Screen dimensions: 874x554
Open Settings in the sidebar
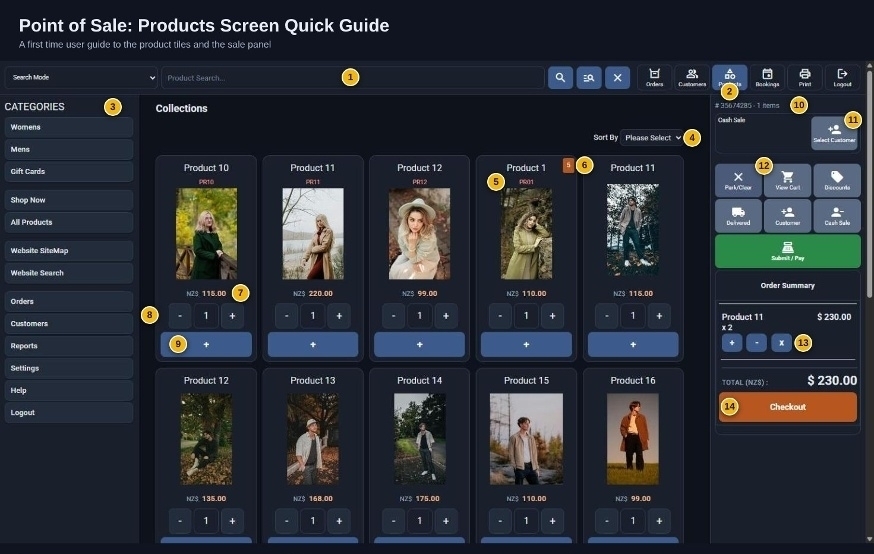[x=69, y=368]
